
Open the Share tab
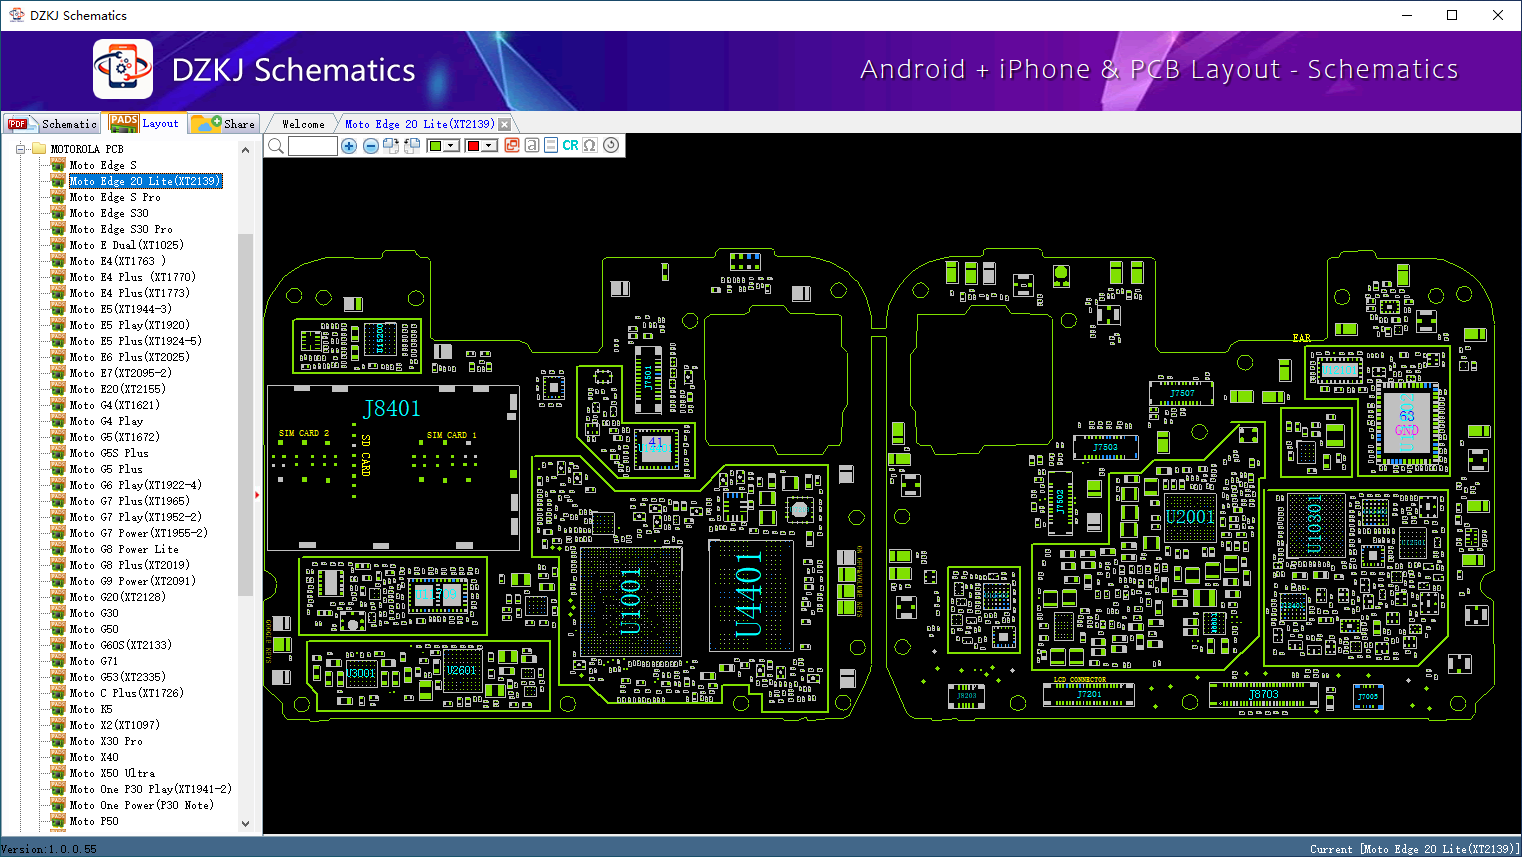(x=225, y=124)
